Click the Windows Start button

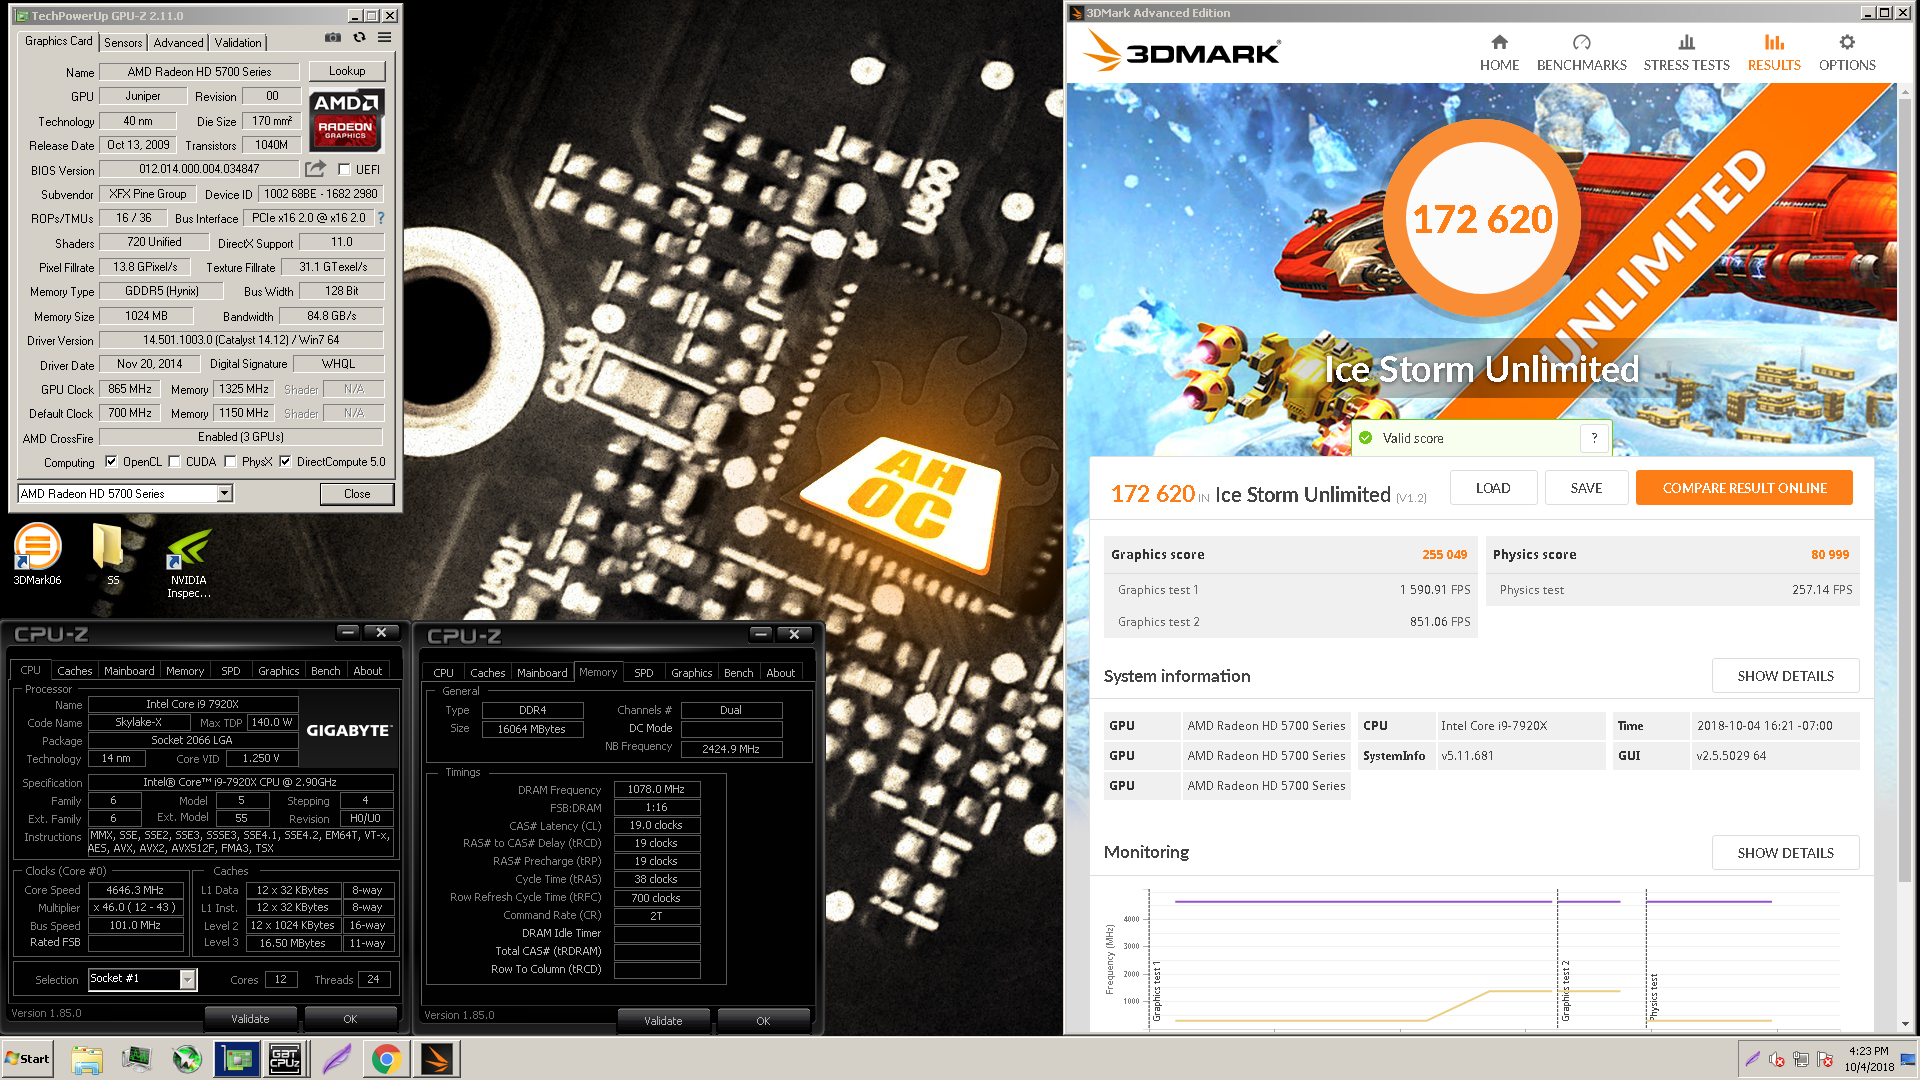tap(28, 1059)
